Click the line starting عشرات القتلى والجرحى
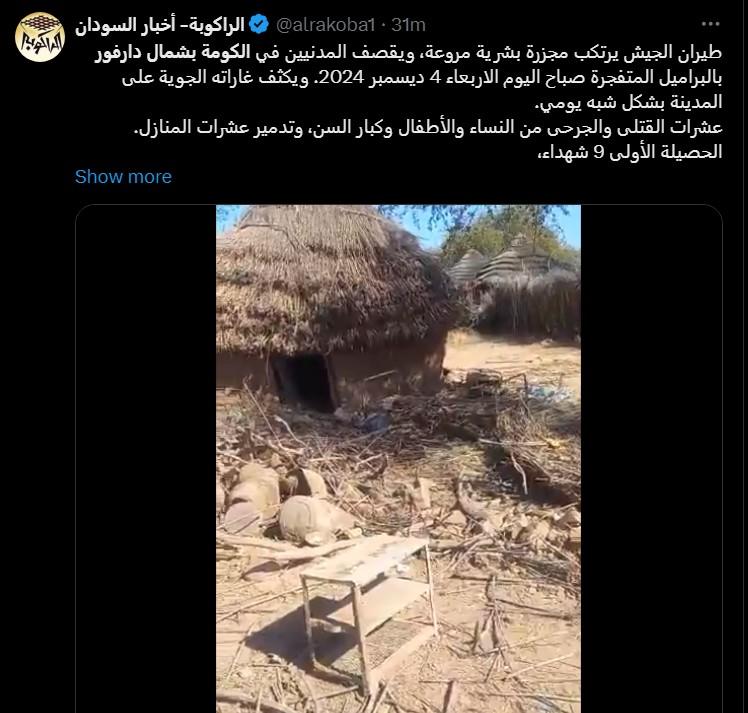Image resolution: width=748 pixels, height=713 pixels. [x=428, y=128]
